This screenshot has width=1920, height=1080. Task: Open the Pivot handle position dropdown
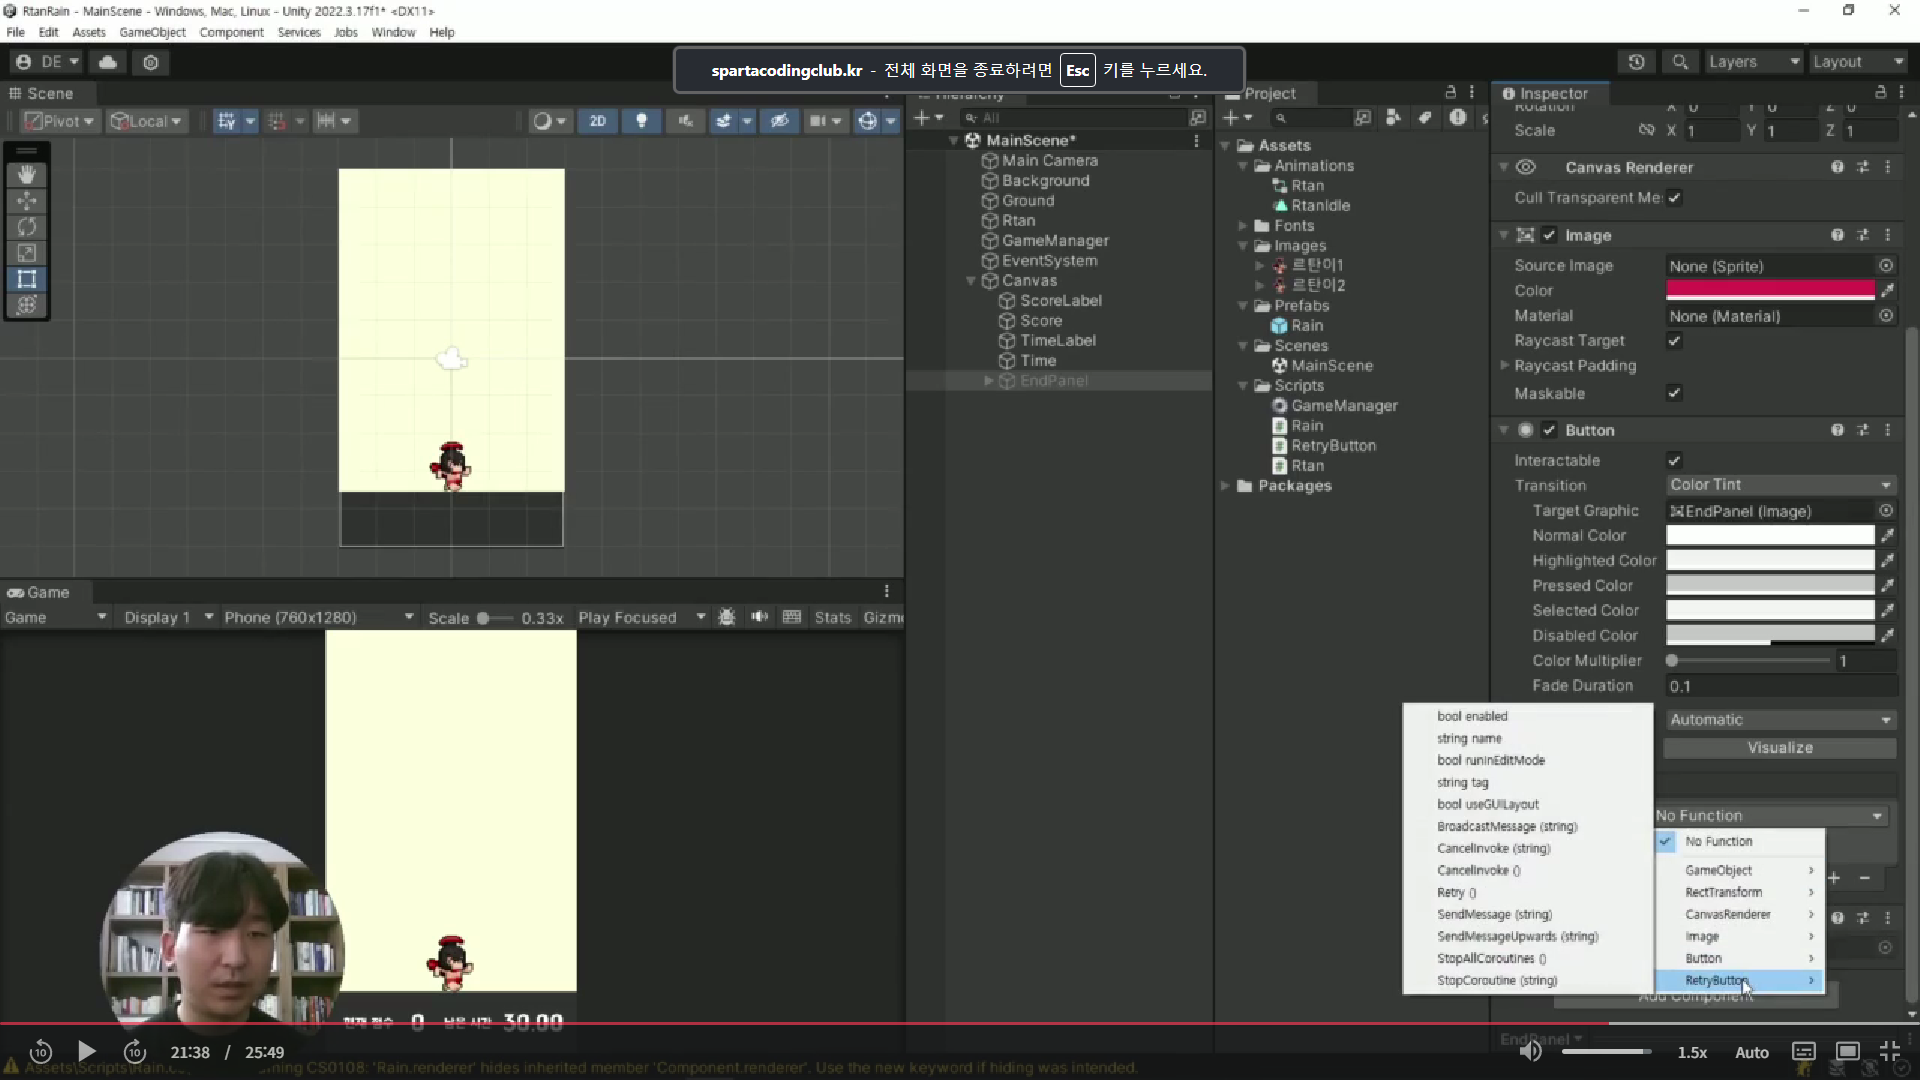(59, 121)
